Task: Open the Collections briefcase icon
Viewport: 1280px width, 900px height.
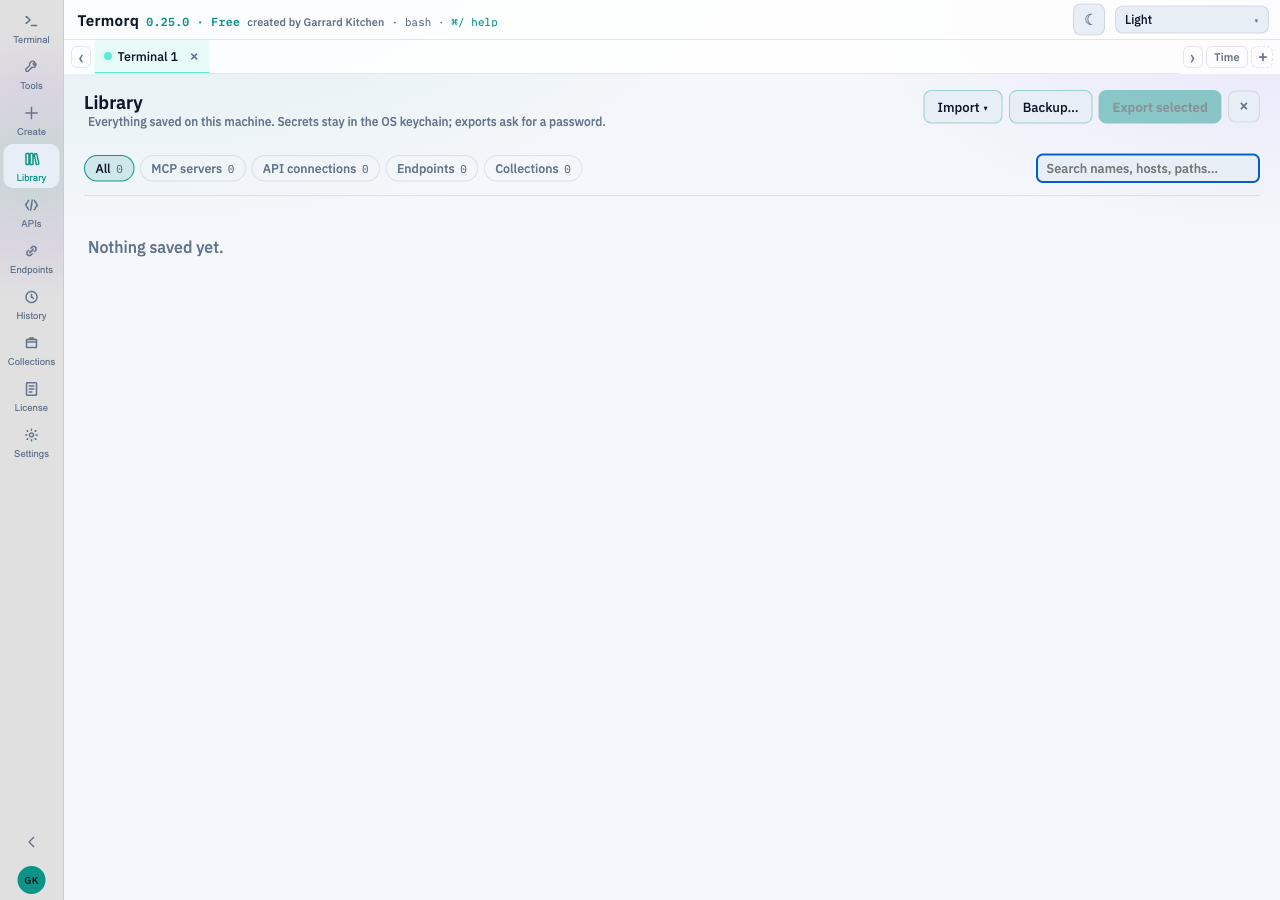Action: [31, 350]
